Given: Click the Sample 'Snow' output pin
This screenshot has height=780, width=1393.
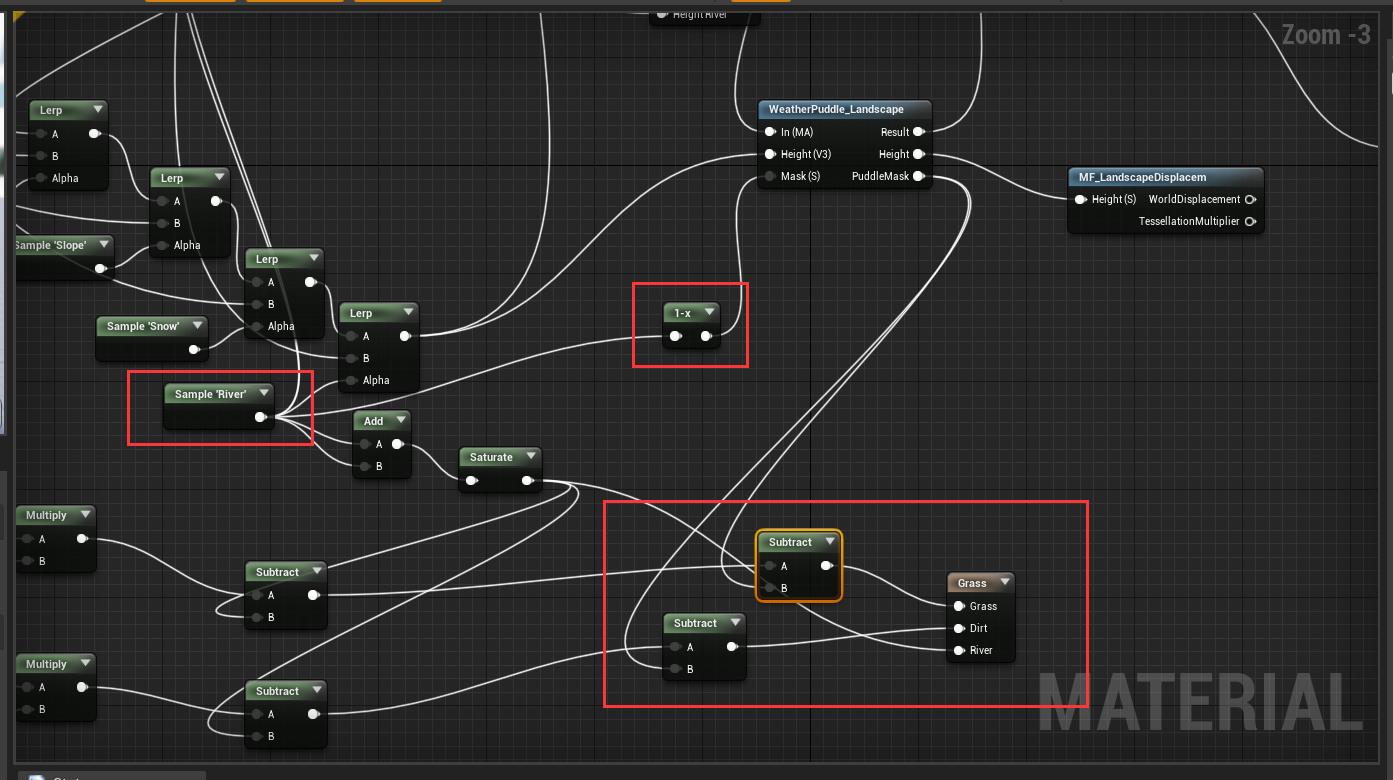Looking at the screenshot, I should click(194, 349).
